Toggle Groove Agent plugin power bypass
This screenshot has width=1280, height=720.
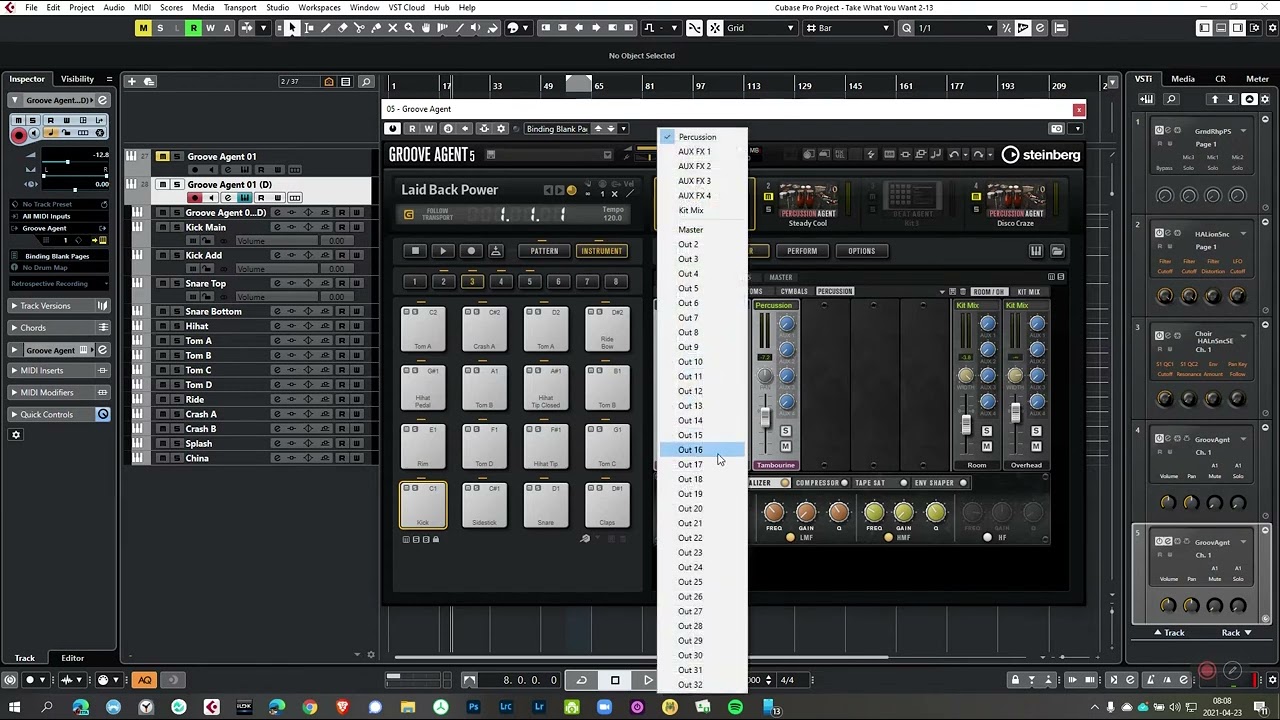392,128
